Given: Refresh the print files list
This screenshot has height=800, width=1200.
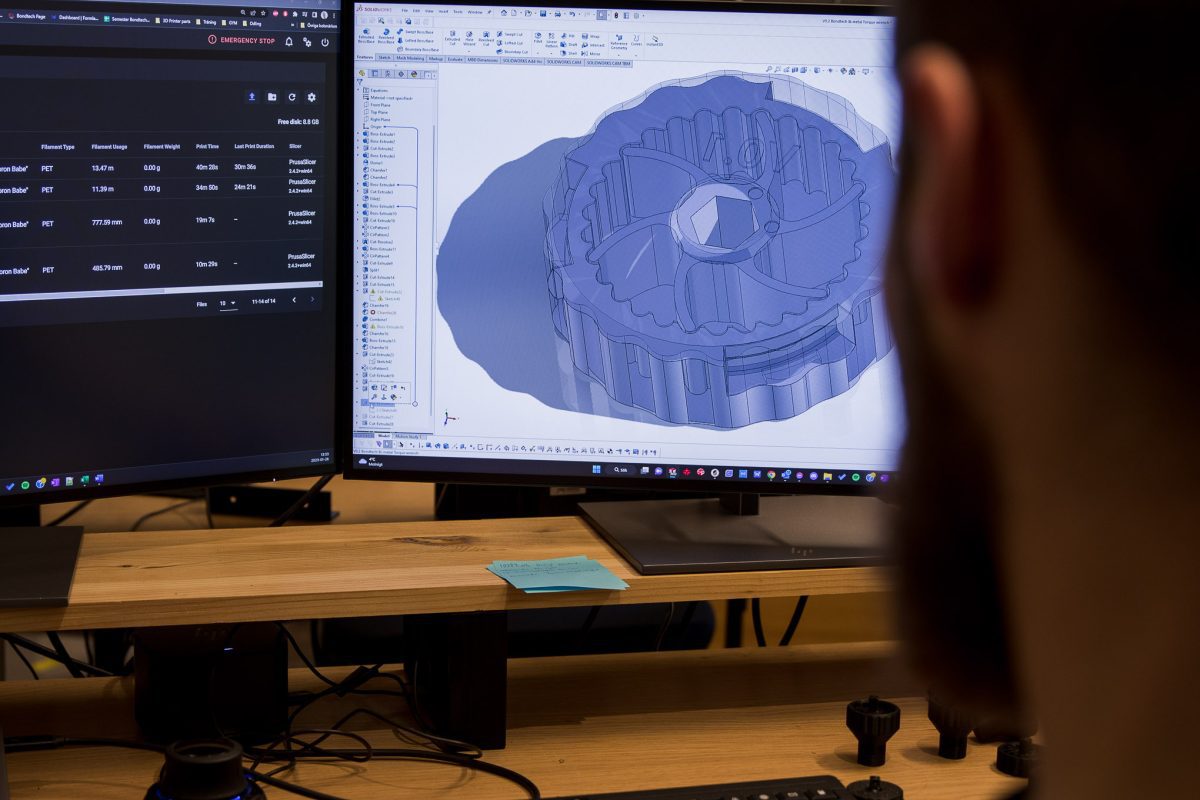Looking at the screenshot, I should coord(292,97).
